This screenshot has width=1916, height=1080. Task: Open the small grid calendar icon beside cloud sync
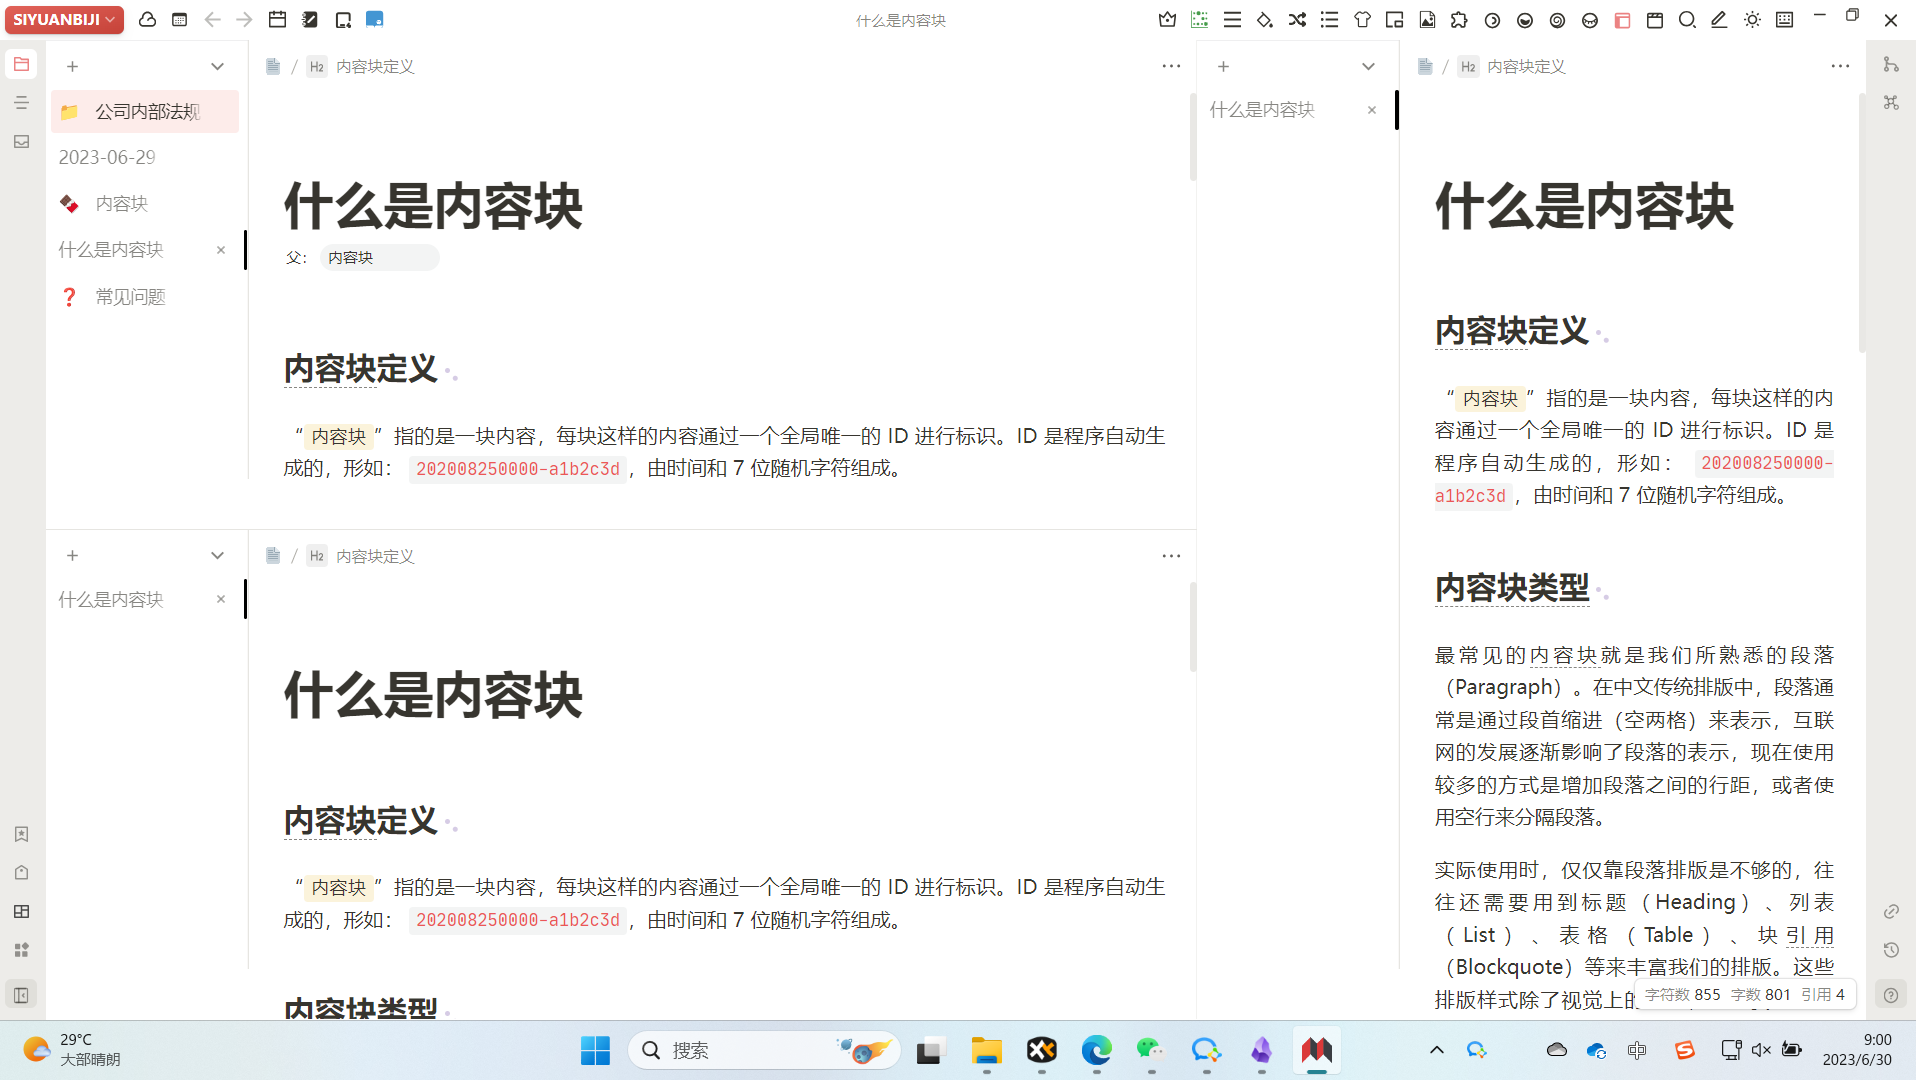tap(180, 20)
